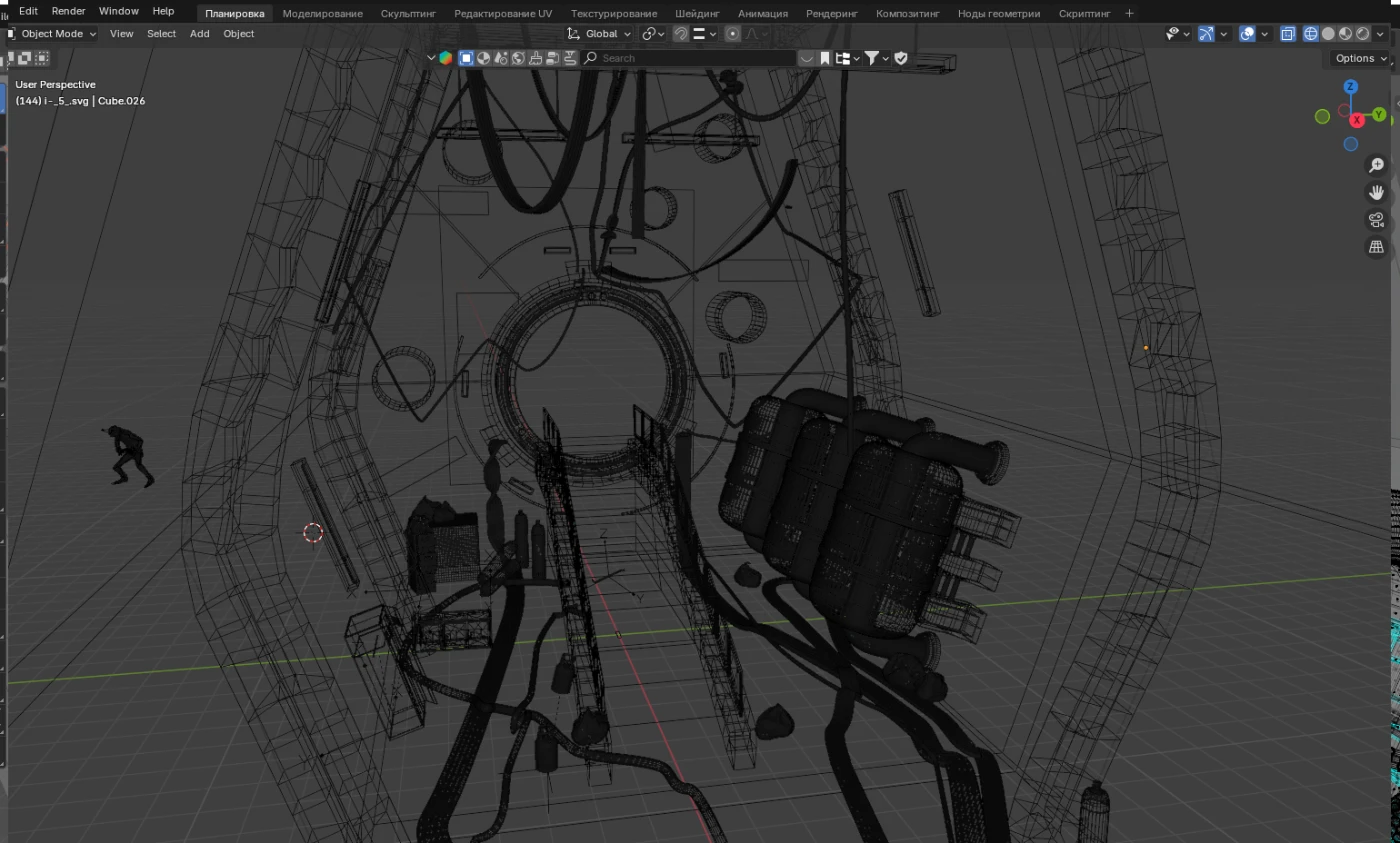Open the Редактирование UV workspace tab
This screenshot has width=1400, height=843.
(x=503, y=13)
